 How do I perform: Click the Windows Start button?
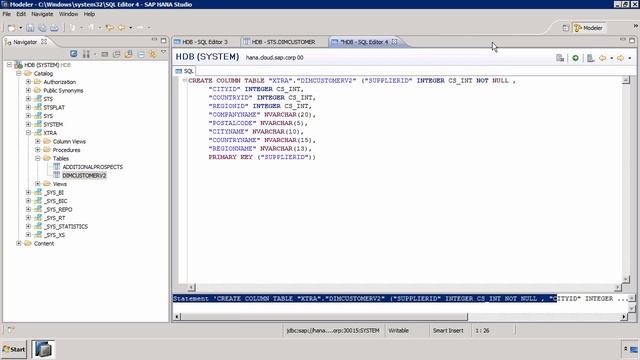pos(14,349)
